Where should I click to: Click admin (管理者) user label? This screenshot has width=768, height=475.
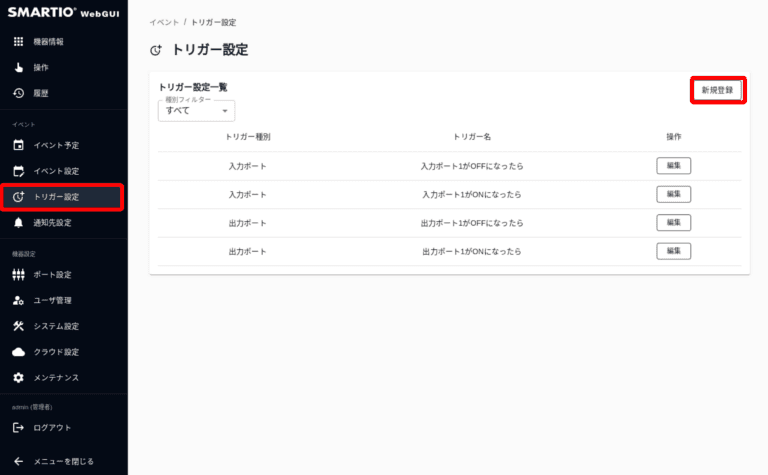(x=32, y=407)
